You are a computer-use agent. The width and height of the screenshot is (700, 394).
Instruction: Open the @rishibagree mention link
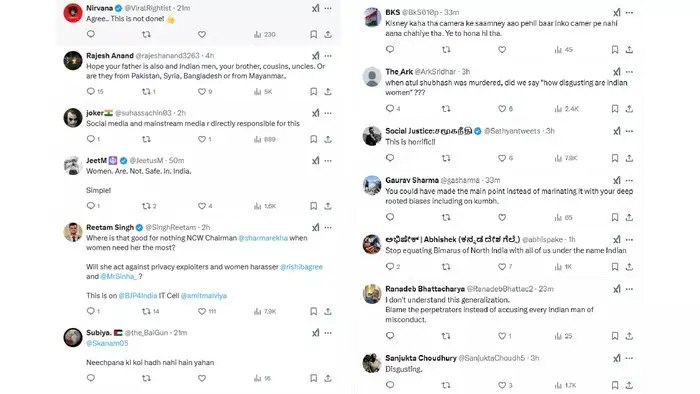(x=301, y=267)
